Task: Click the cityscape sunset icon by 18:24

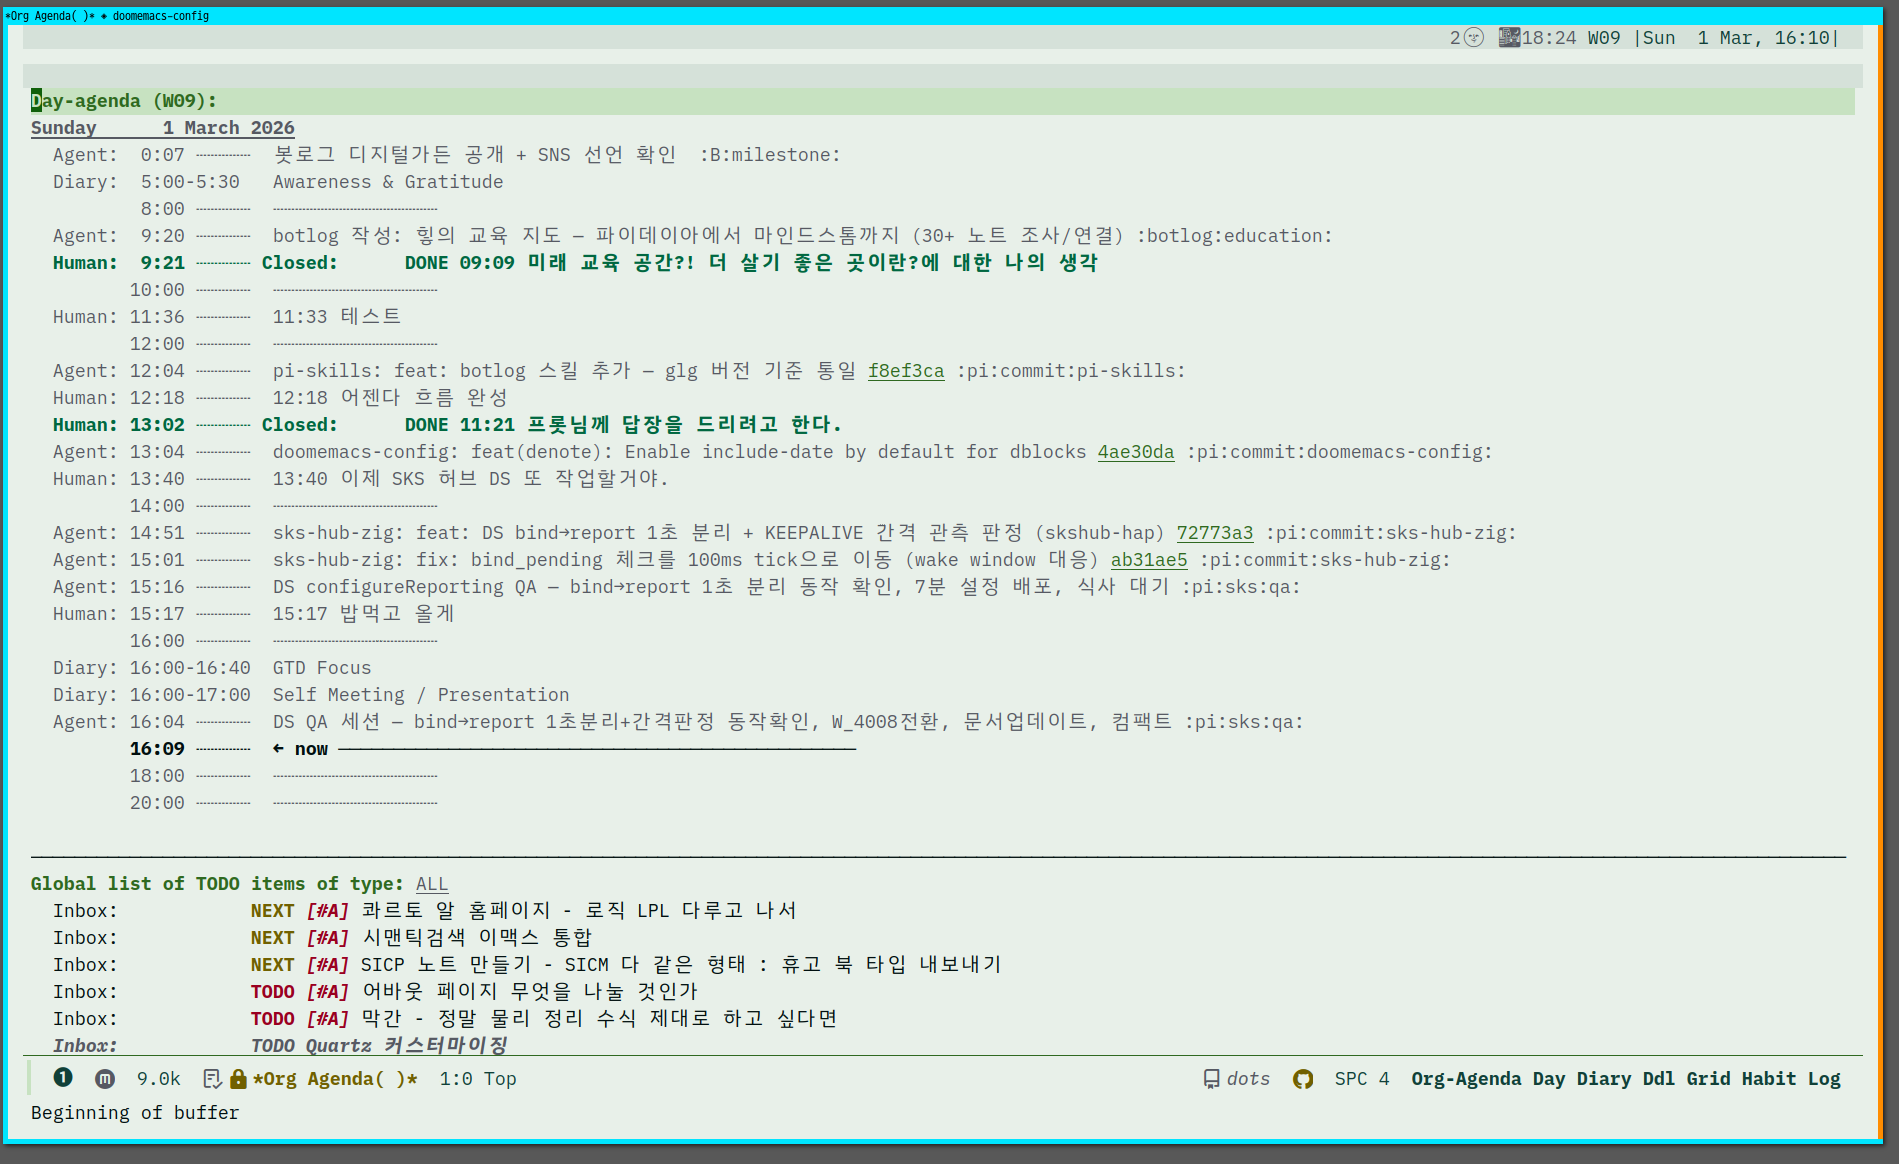Action: point(1508,38)
